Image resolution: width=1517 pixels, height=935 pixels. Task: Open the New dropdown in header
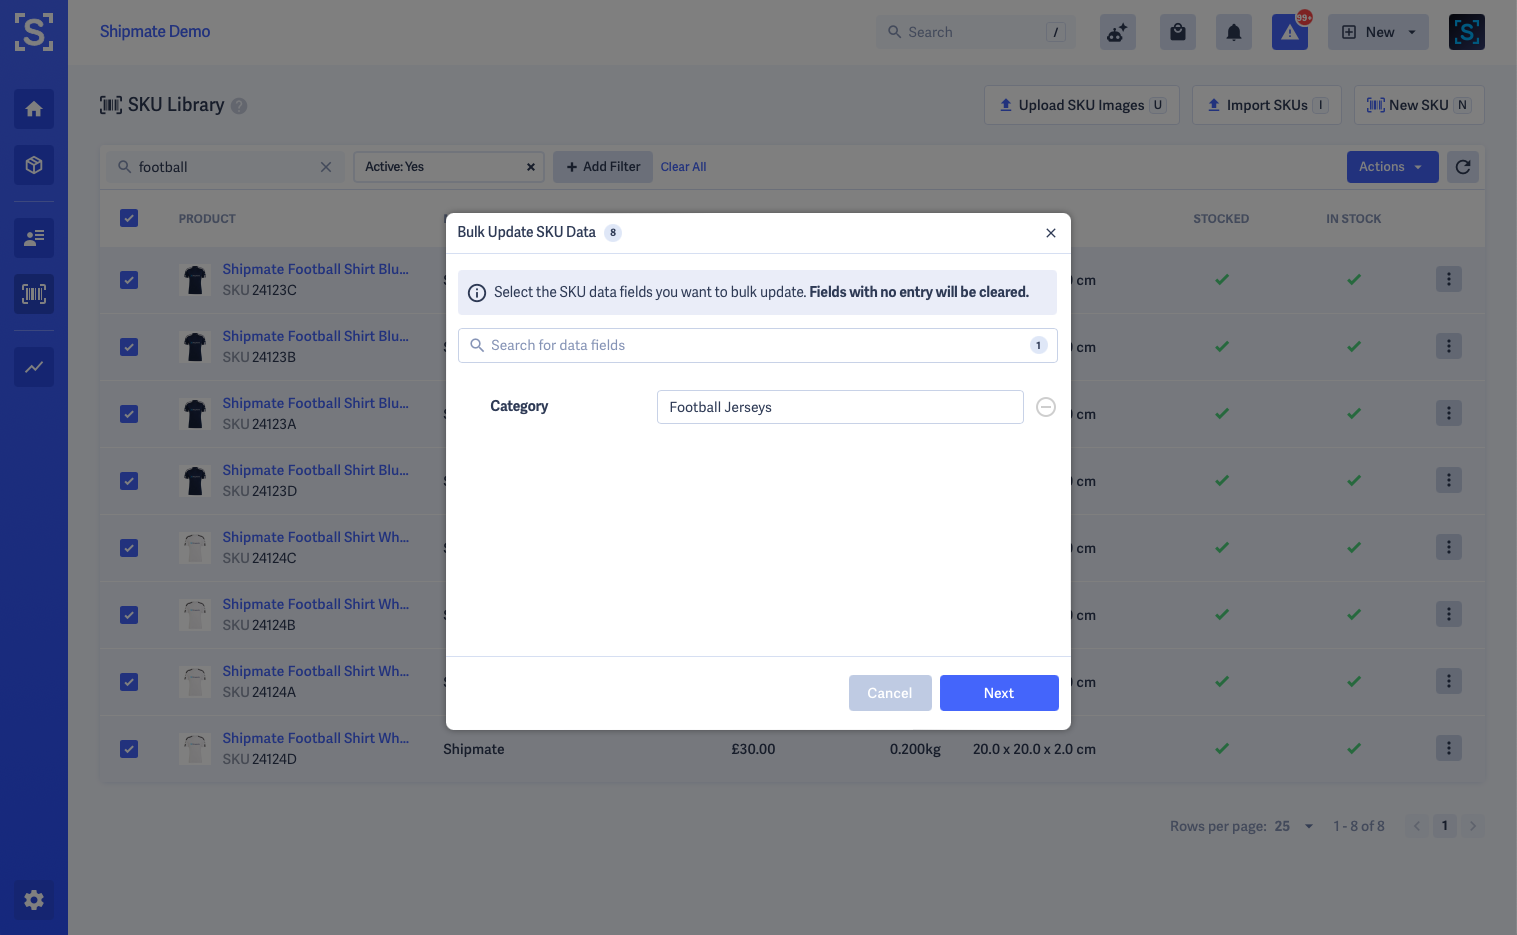tap(1378, 32)
